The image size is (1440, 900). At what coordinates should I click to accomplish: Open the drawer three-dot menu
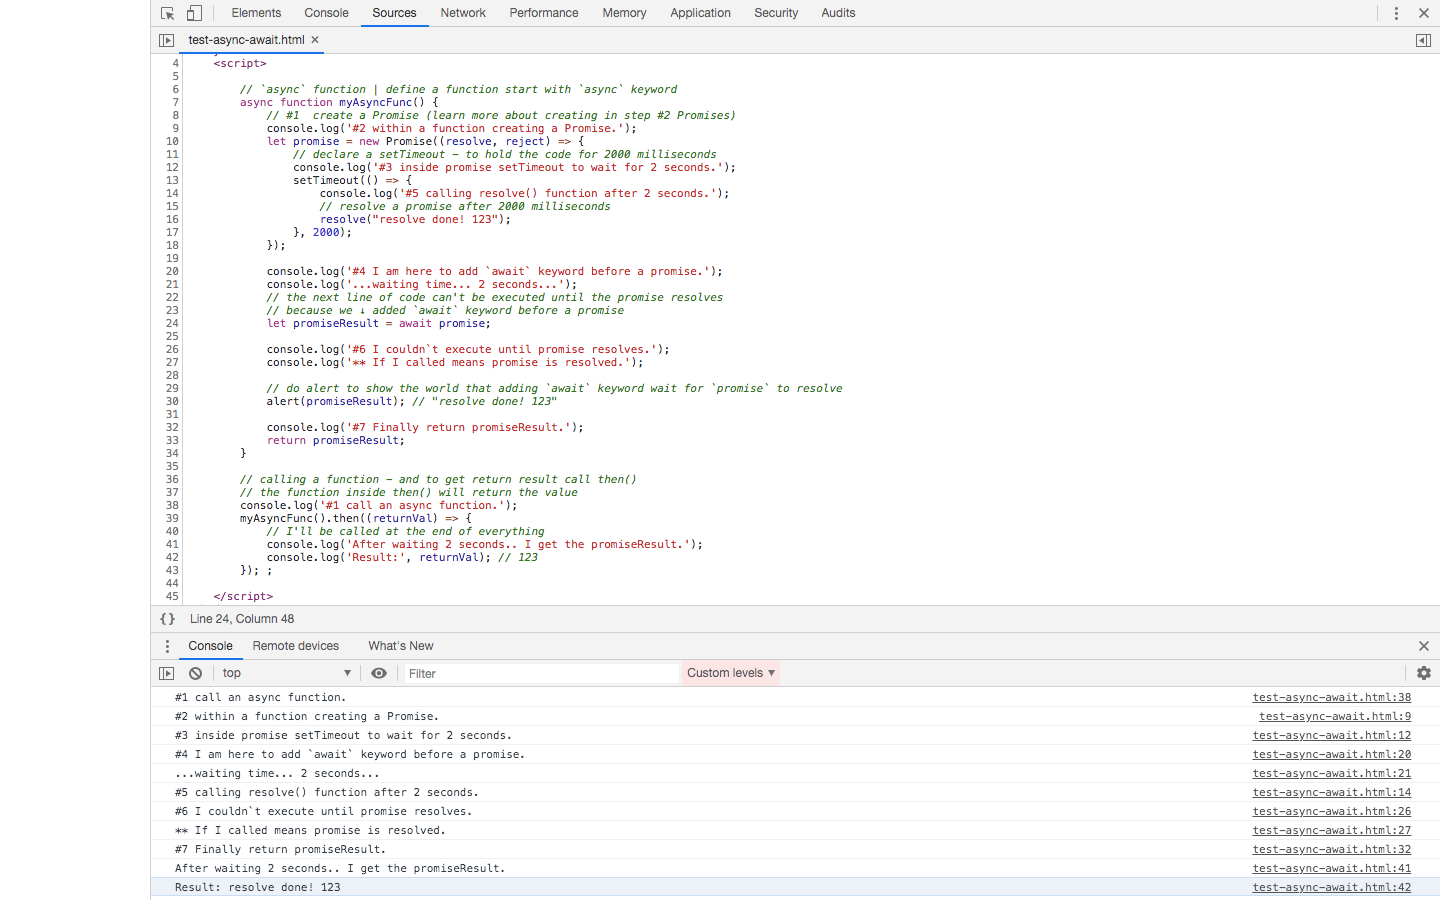(x=167, y=646)
